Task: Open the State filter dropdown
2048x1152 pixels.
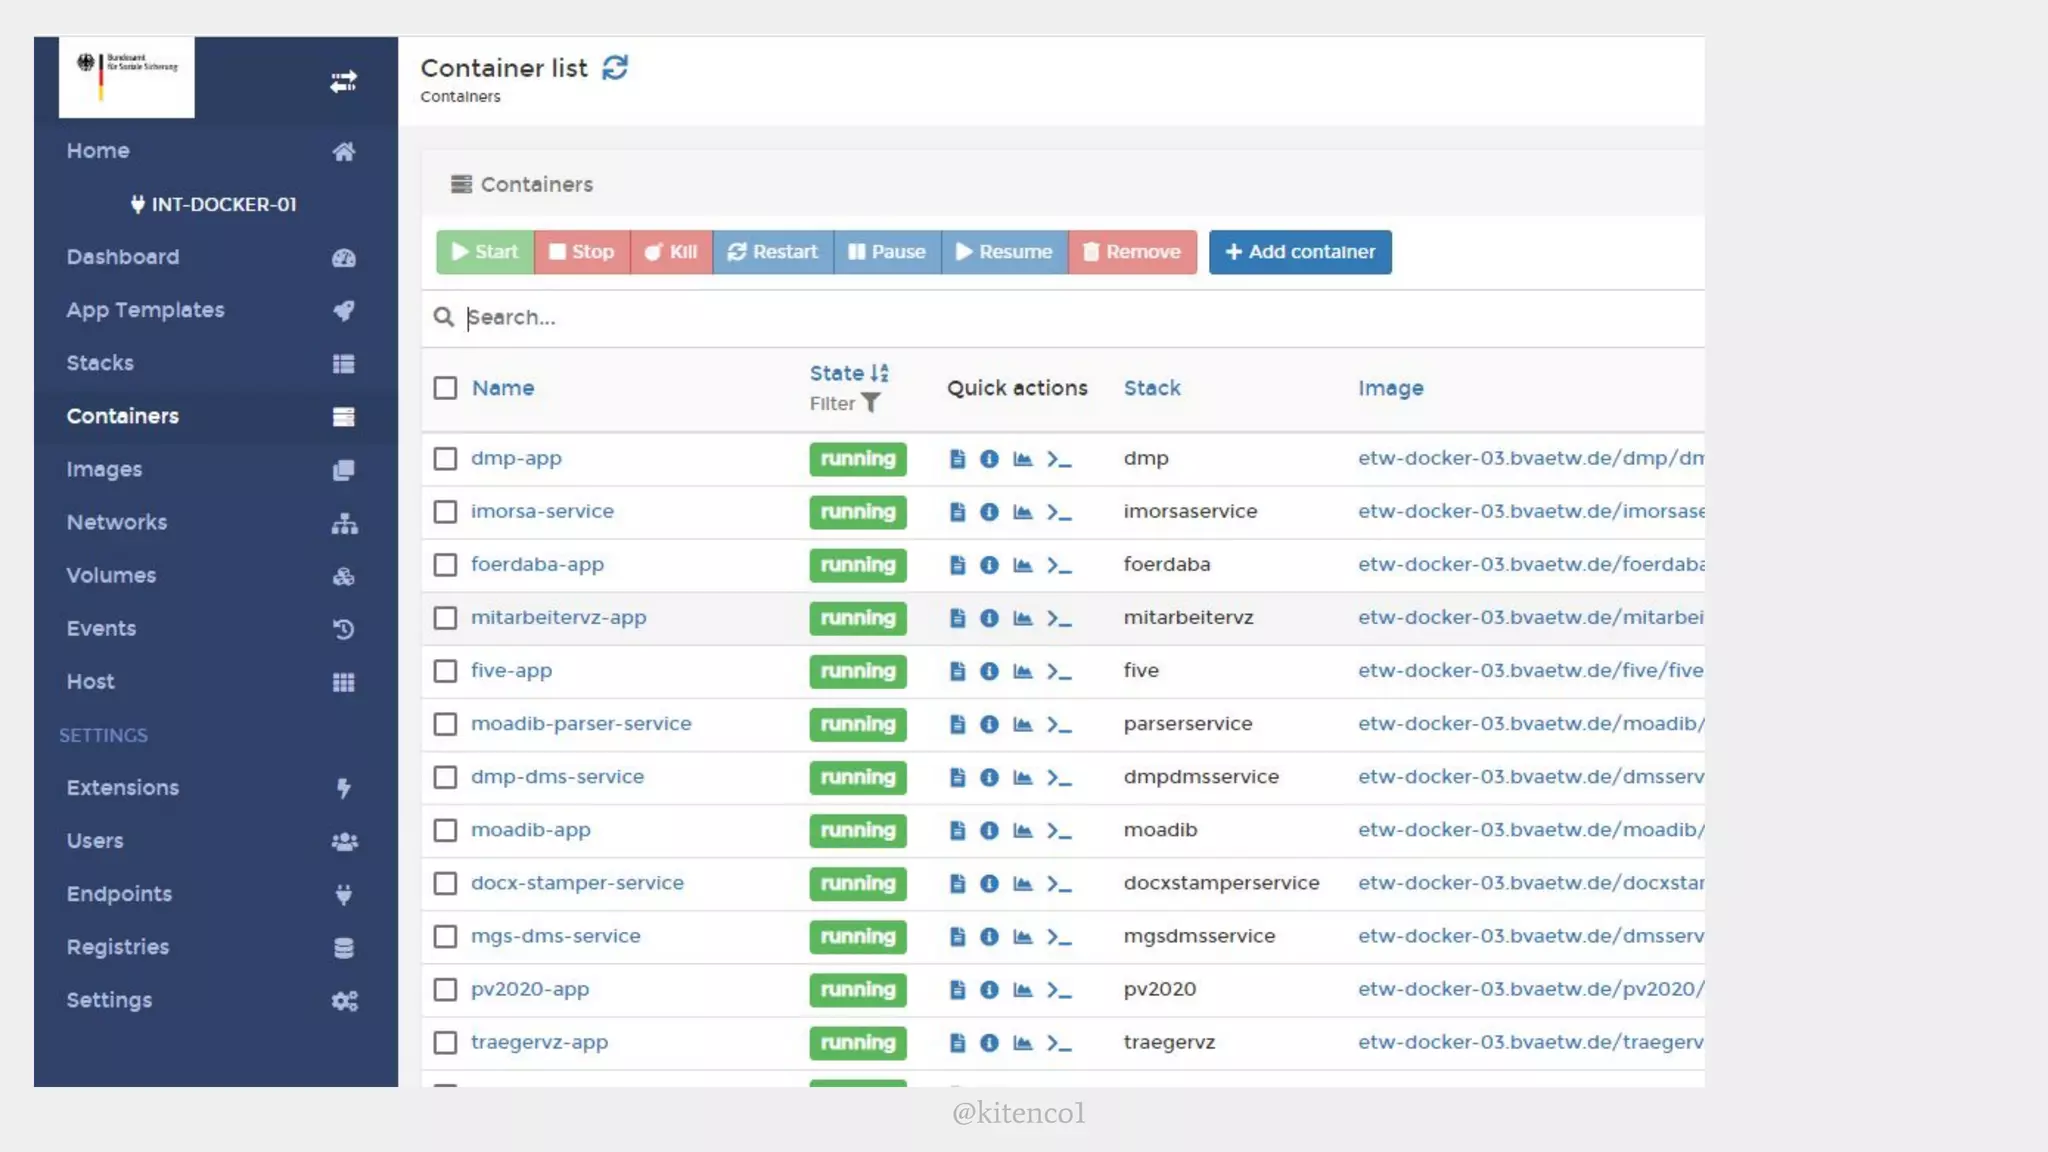Action: point(845,403)
